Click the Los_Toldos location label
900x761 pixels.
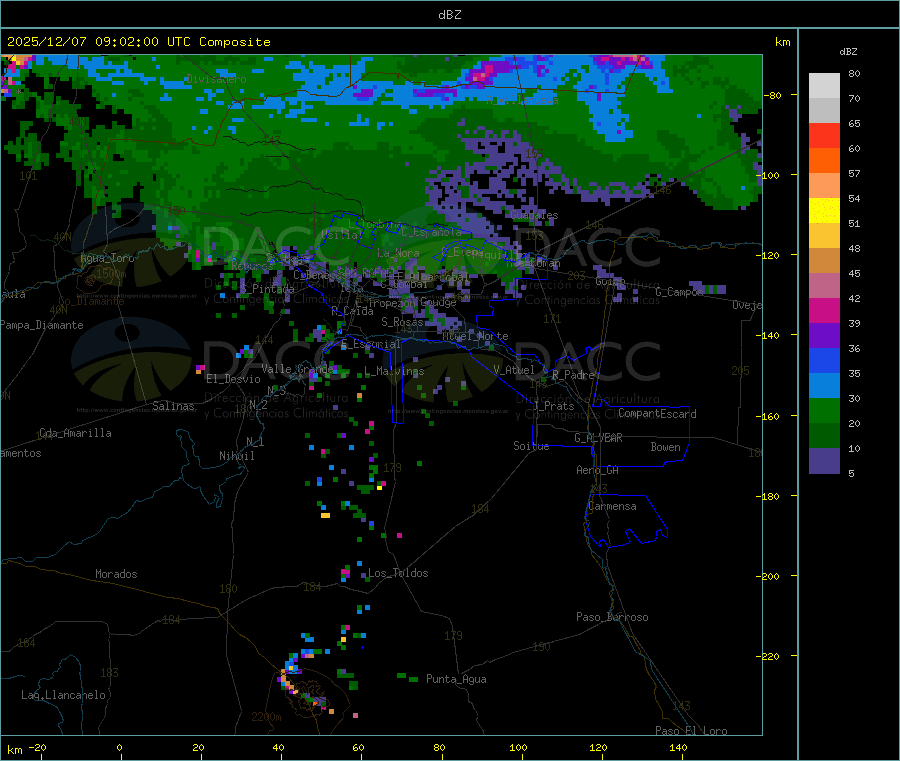[x=398, y=573]
